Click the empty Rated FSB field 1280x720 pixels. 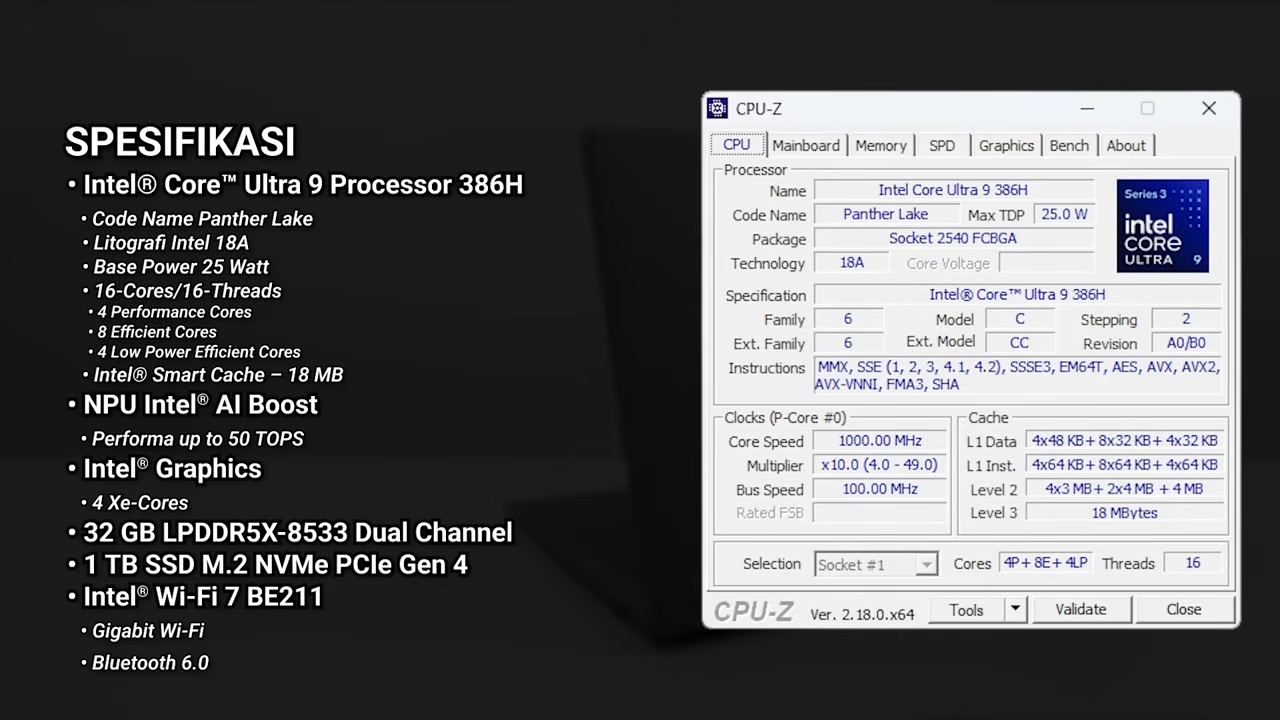tap(880, 513)
